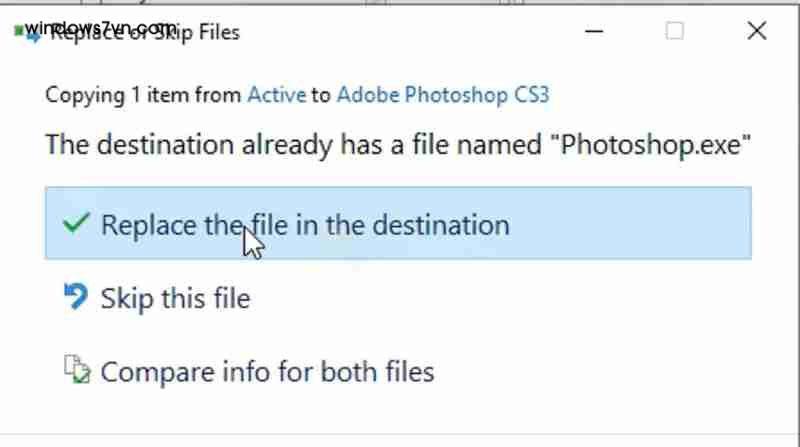Open the "Active" source folder link

pyautogui.click(x=276, y=95)
